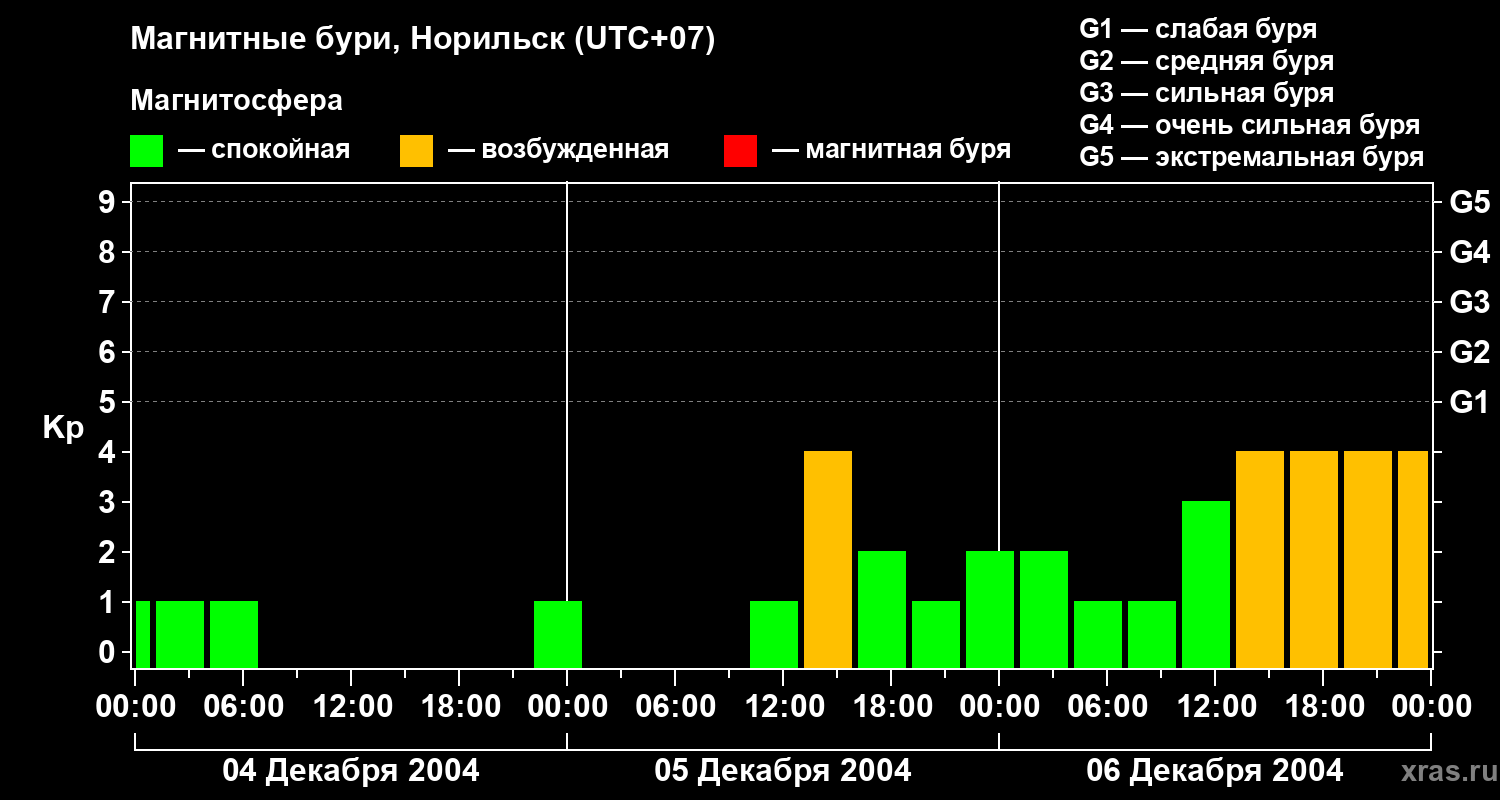This screenshot has height=800, width=1500.
Task: Click the red 'магнитная буря' legend swatch
Action: click(740, 151)
